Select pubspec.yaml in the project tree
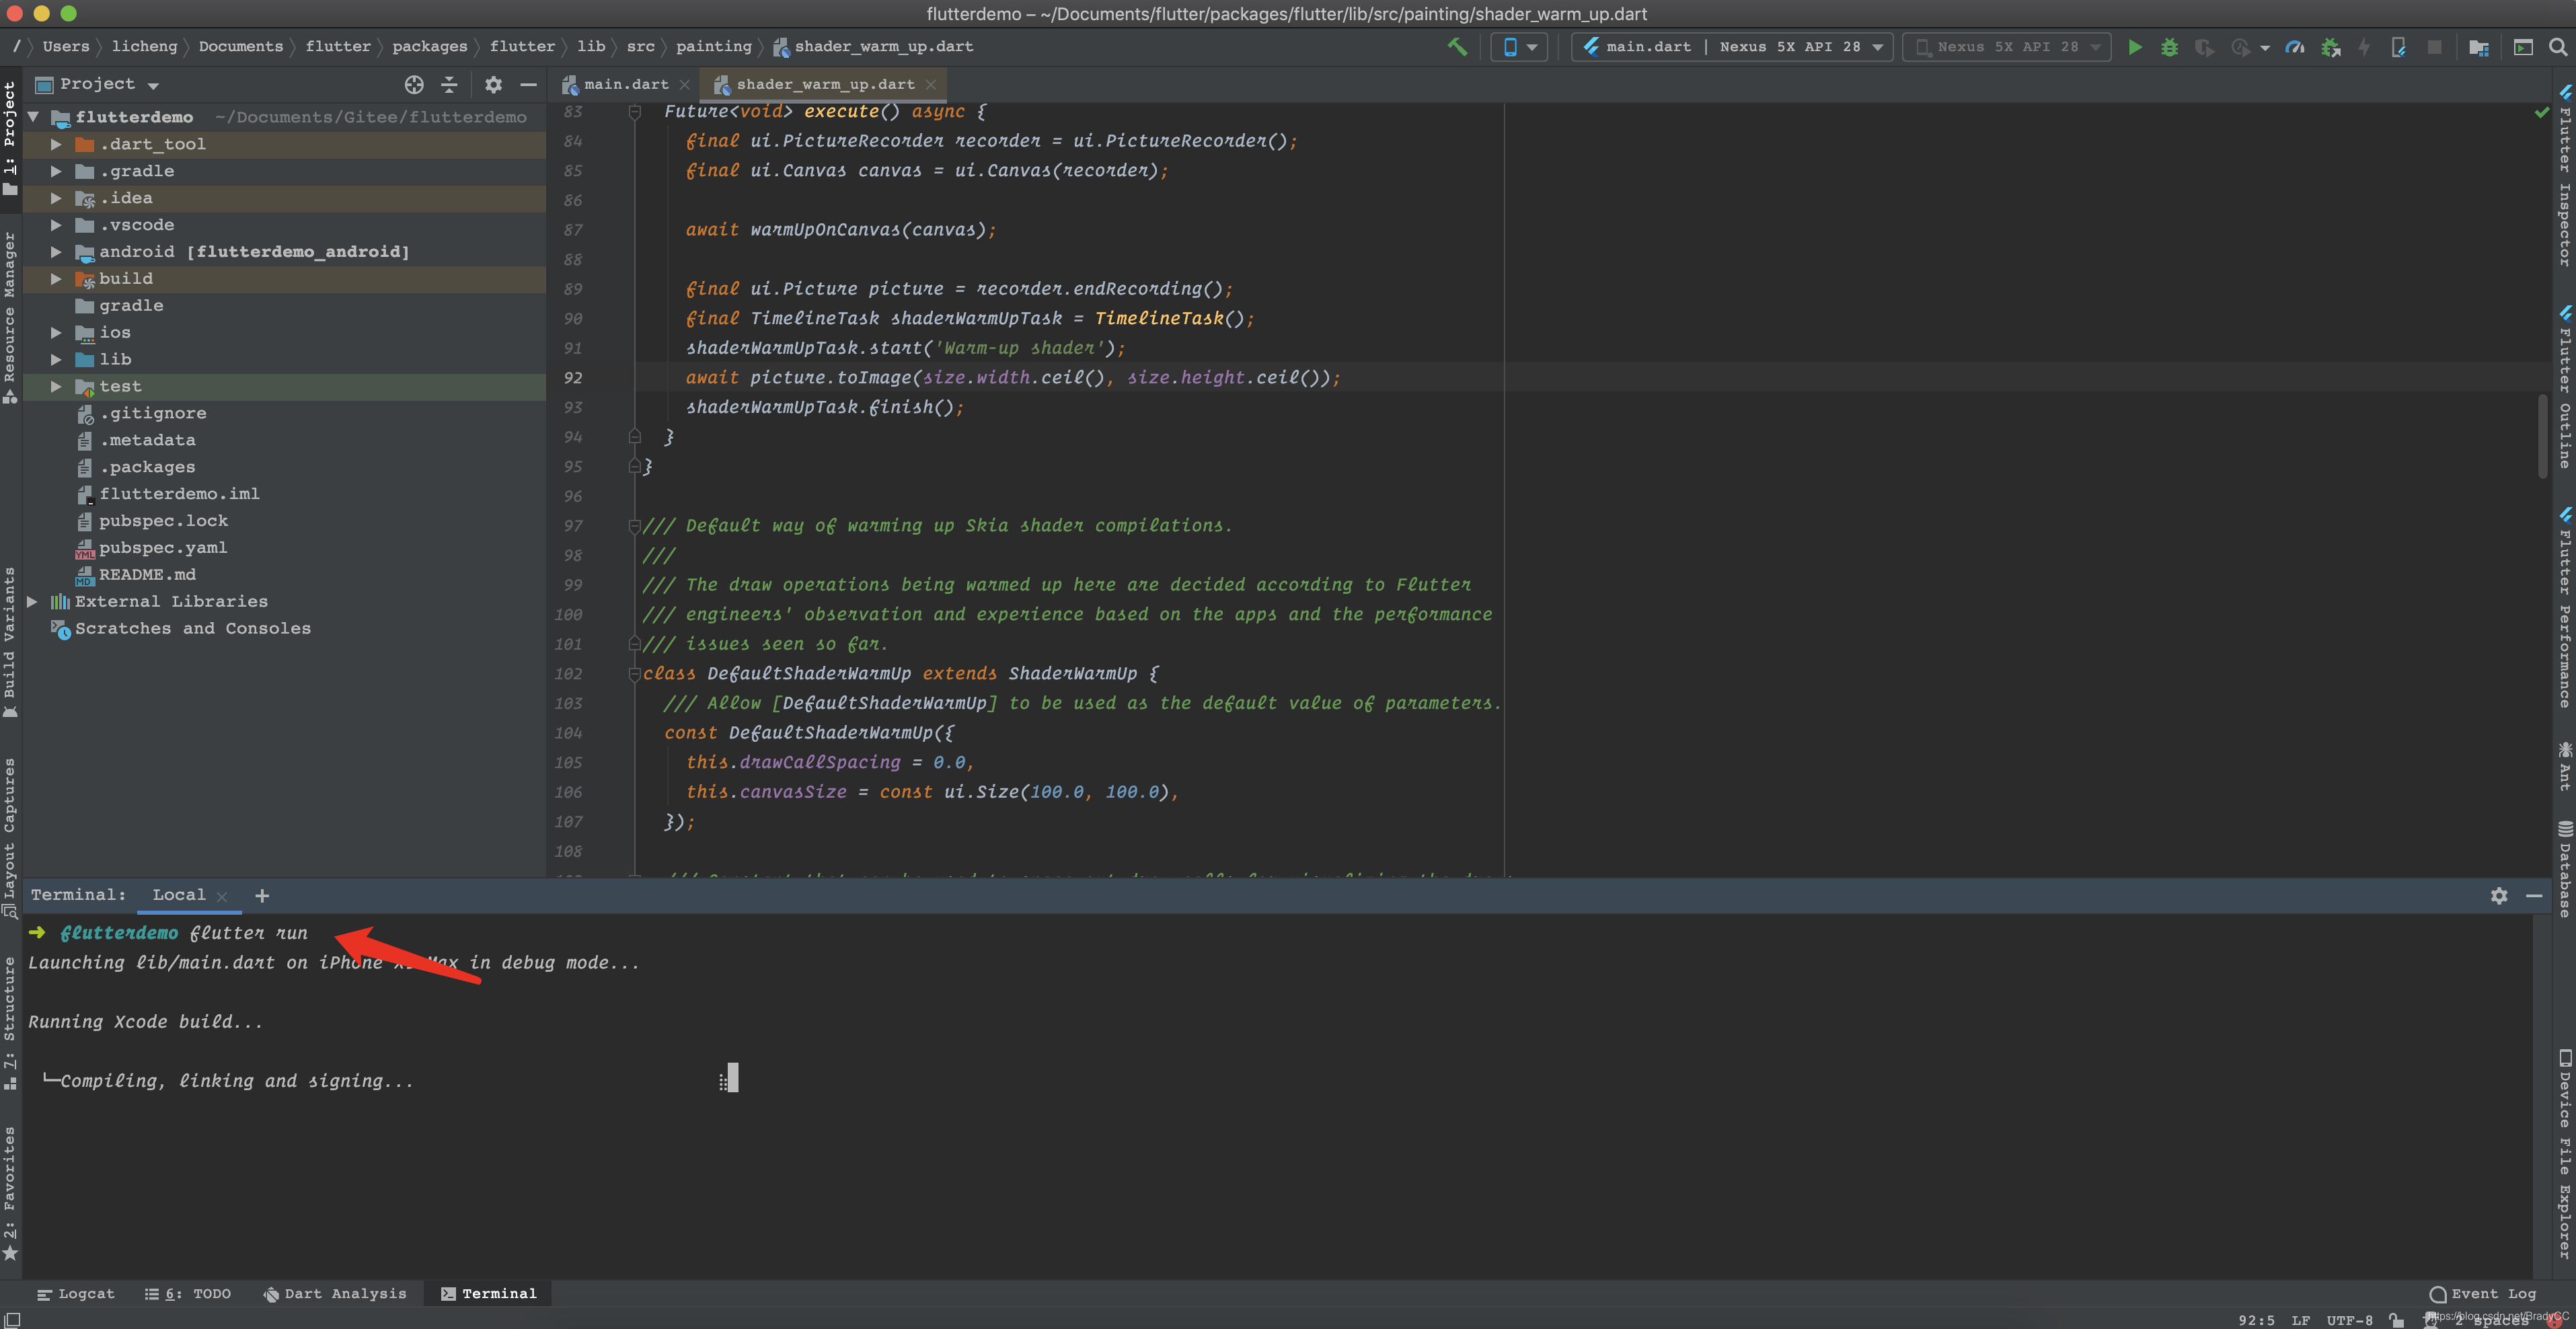Image resolution: width=2576 pixels, height=1329 pixels. (162, 548)
